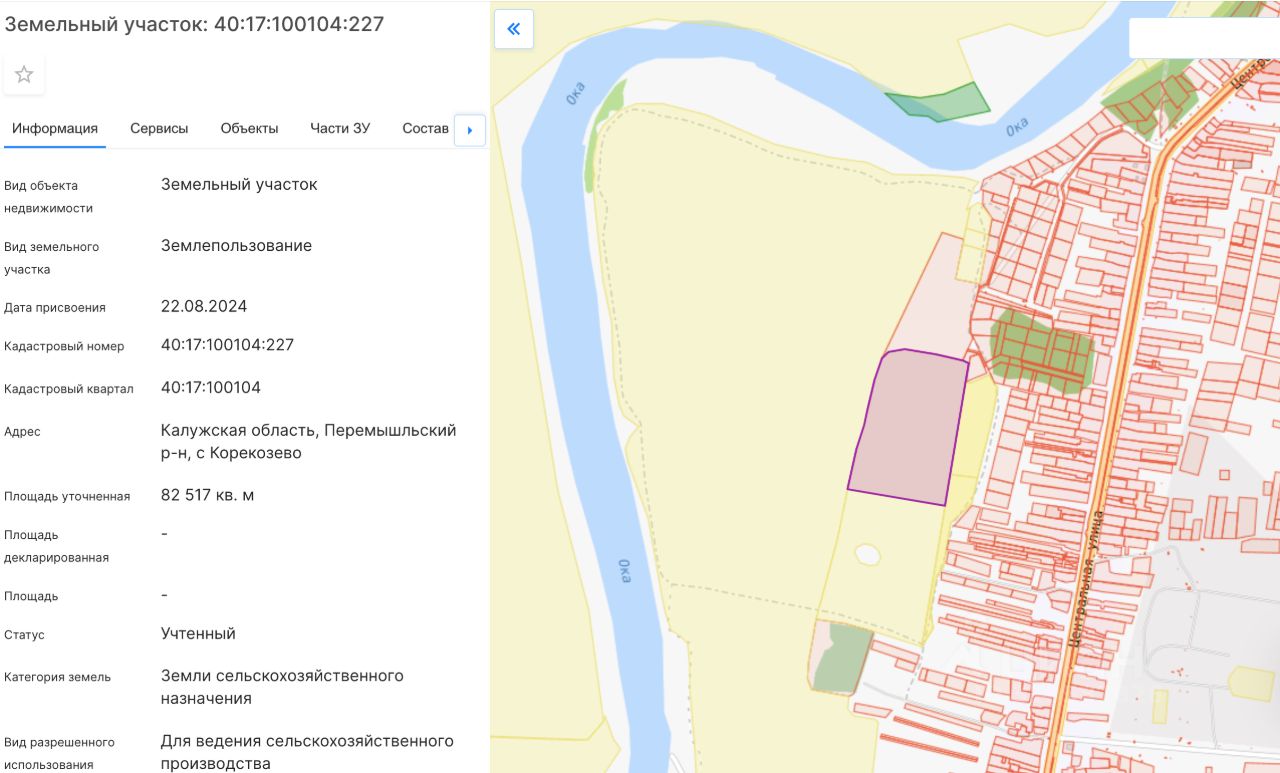Switch to the Сервисы tab
1280x773 pixels.
tap(159, 128)
